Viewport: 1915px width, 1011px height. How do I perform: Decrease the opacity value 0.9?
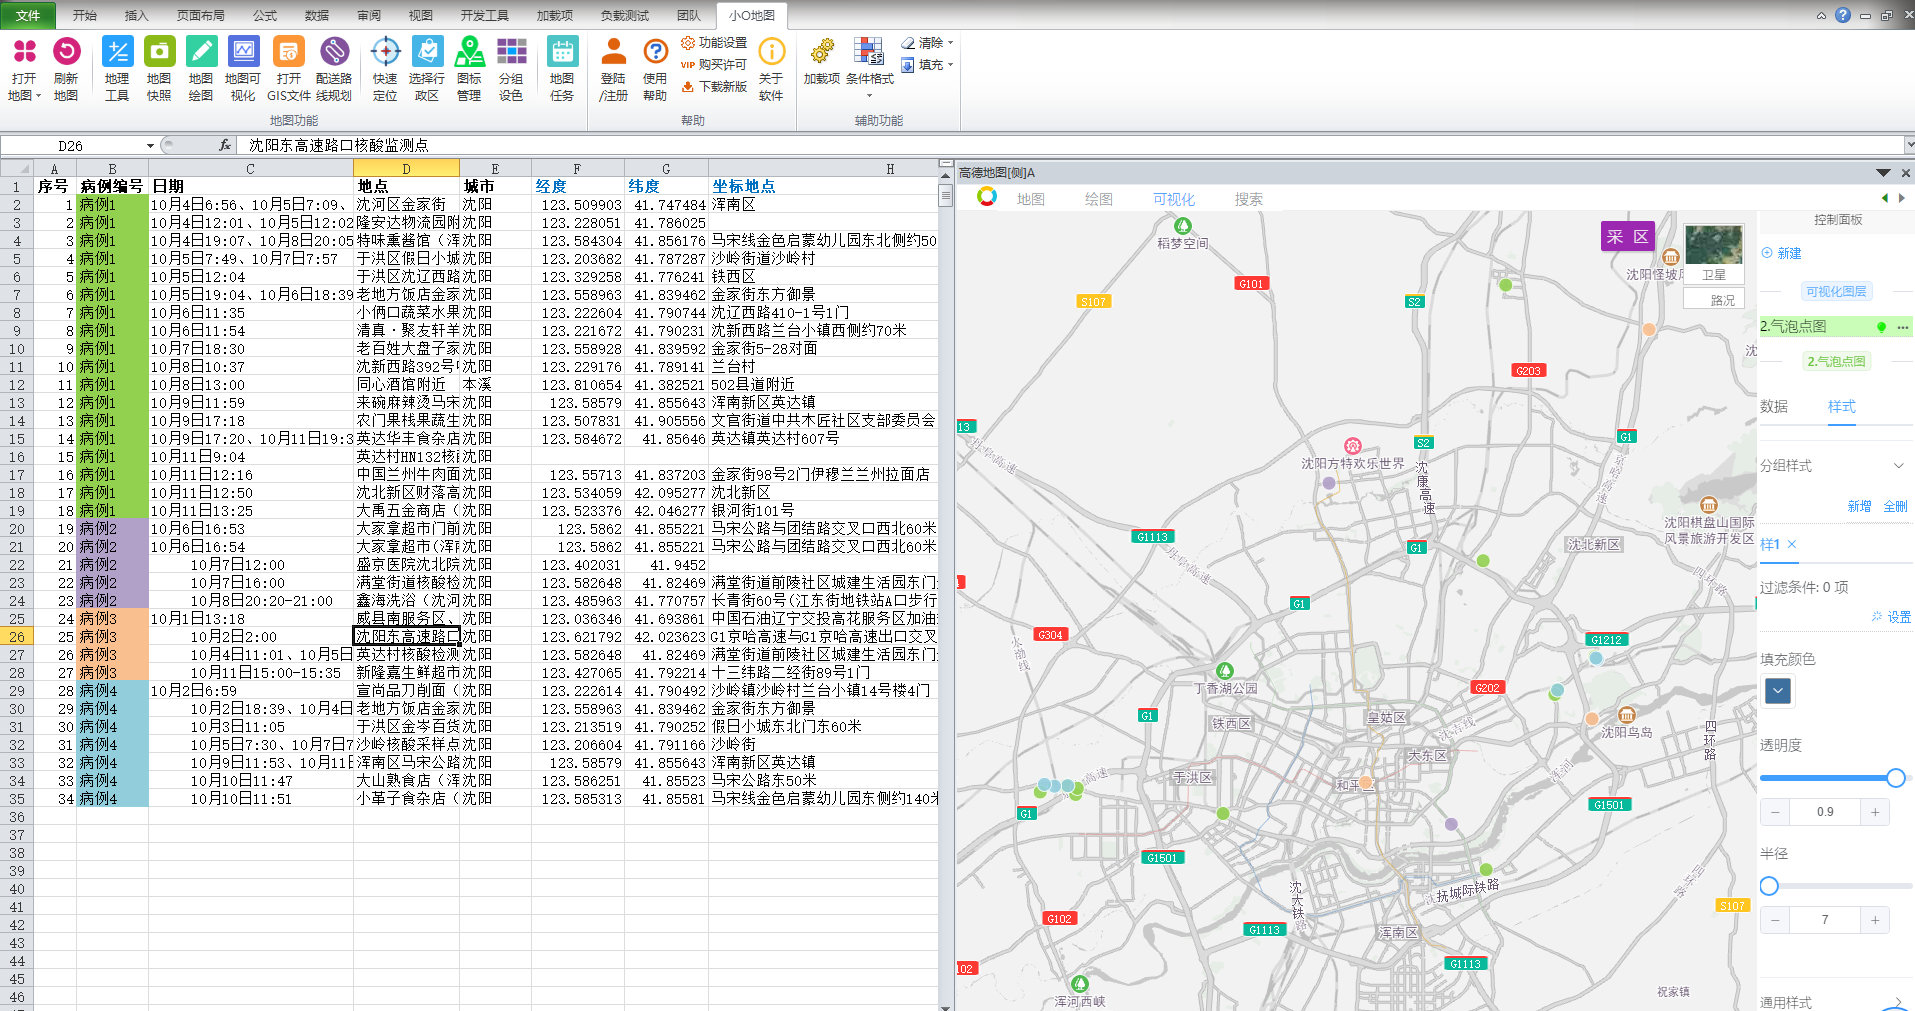click(1775, 812)
